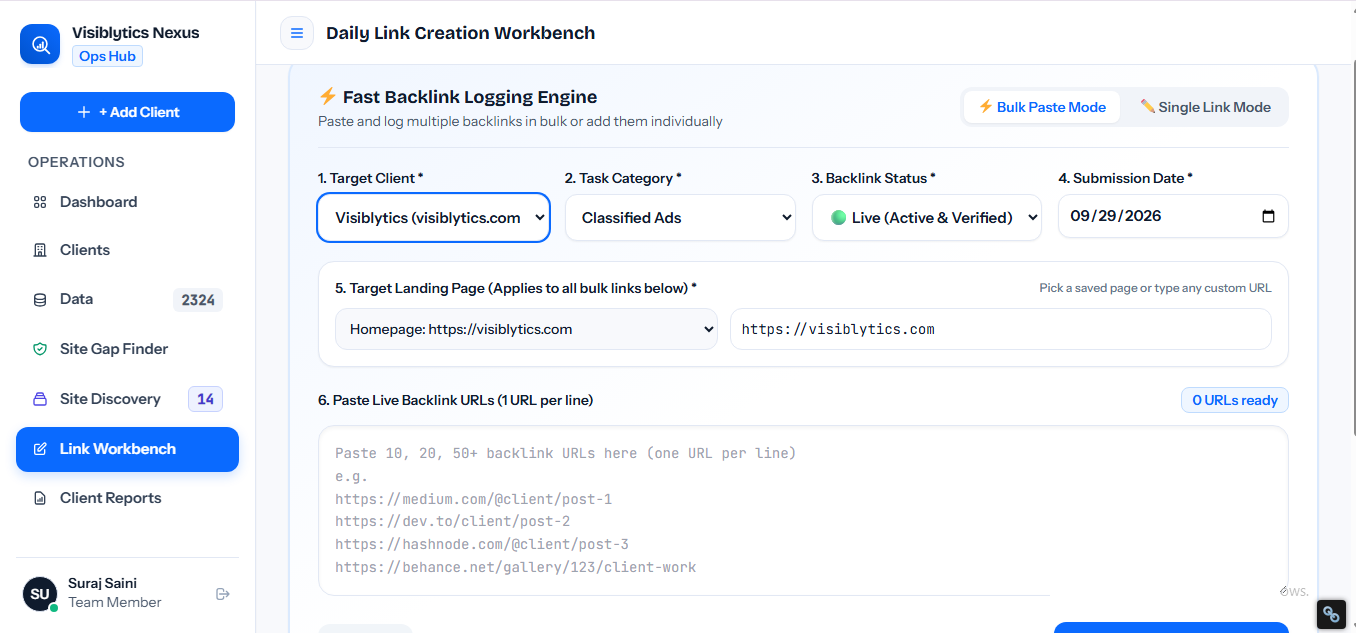The image size is (1356, 633).
Task: Open the Dashboard page
Action: 128,202
